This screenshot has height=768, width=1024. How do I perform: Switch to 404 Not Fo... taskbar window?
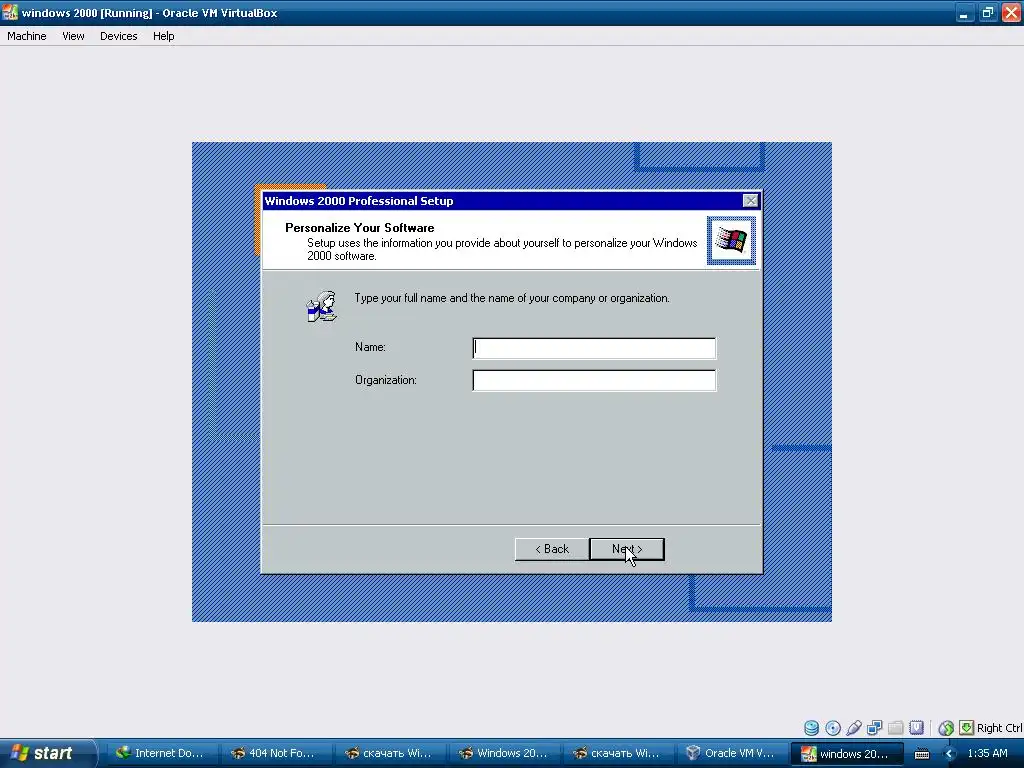pyautogui.click(x=275, y=753)
